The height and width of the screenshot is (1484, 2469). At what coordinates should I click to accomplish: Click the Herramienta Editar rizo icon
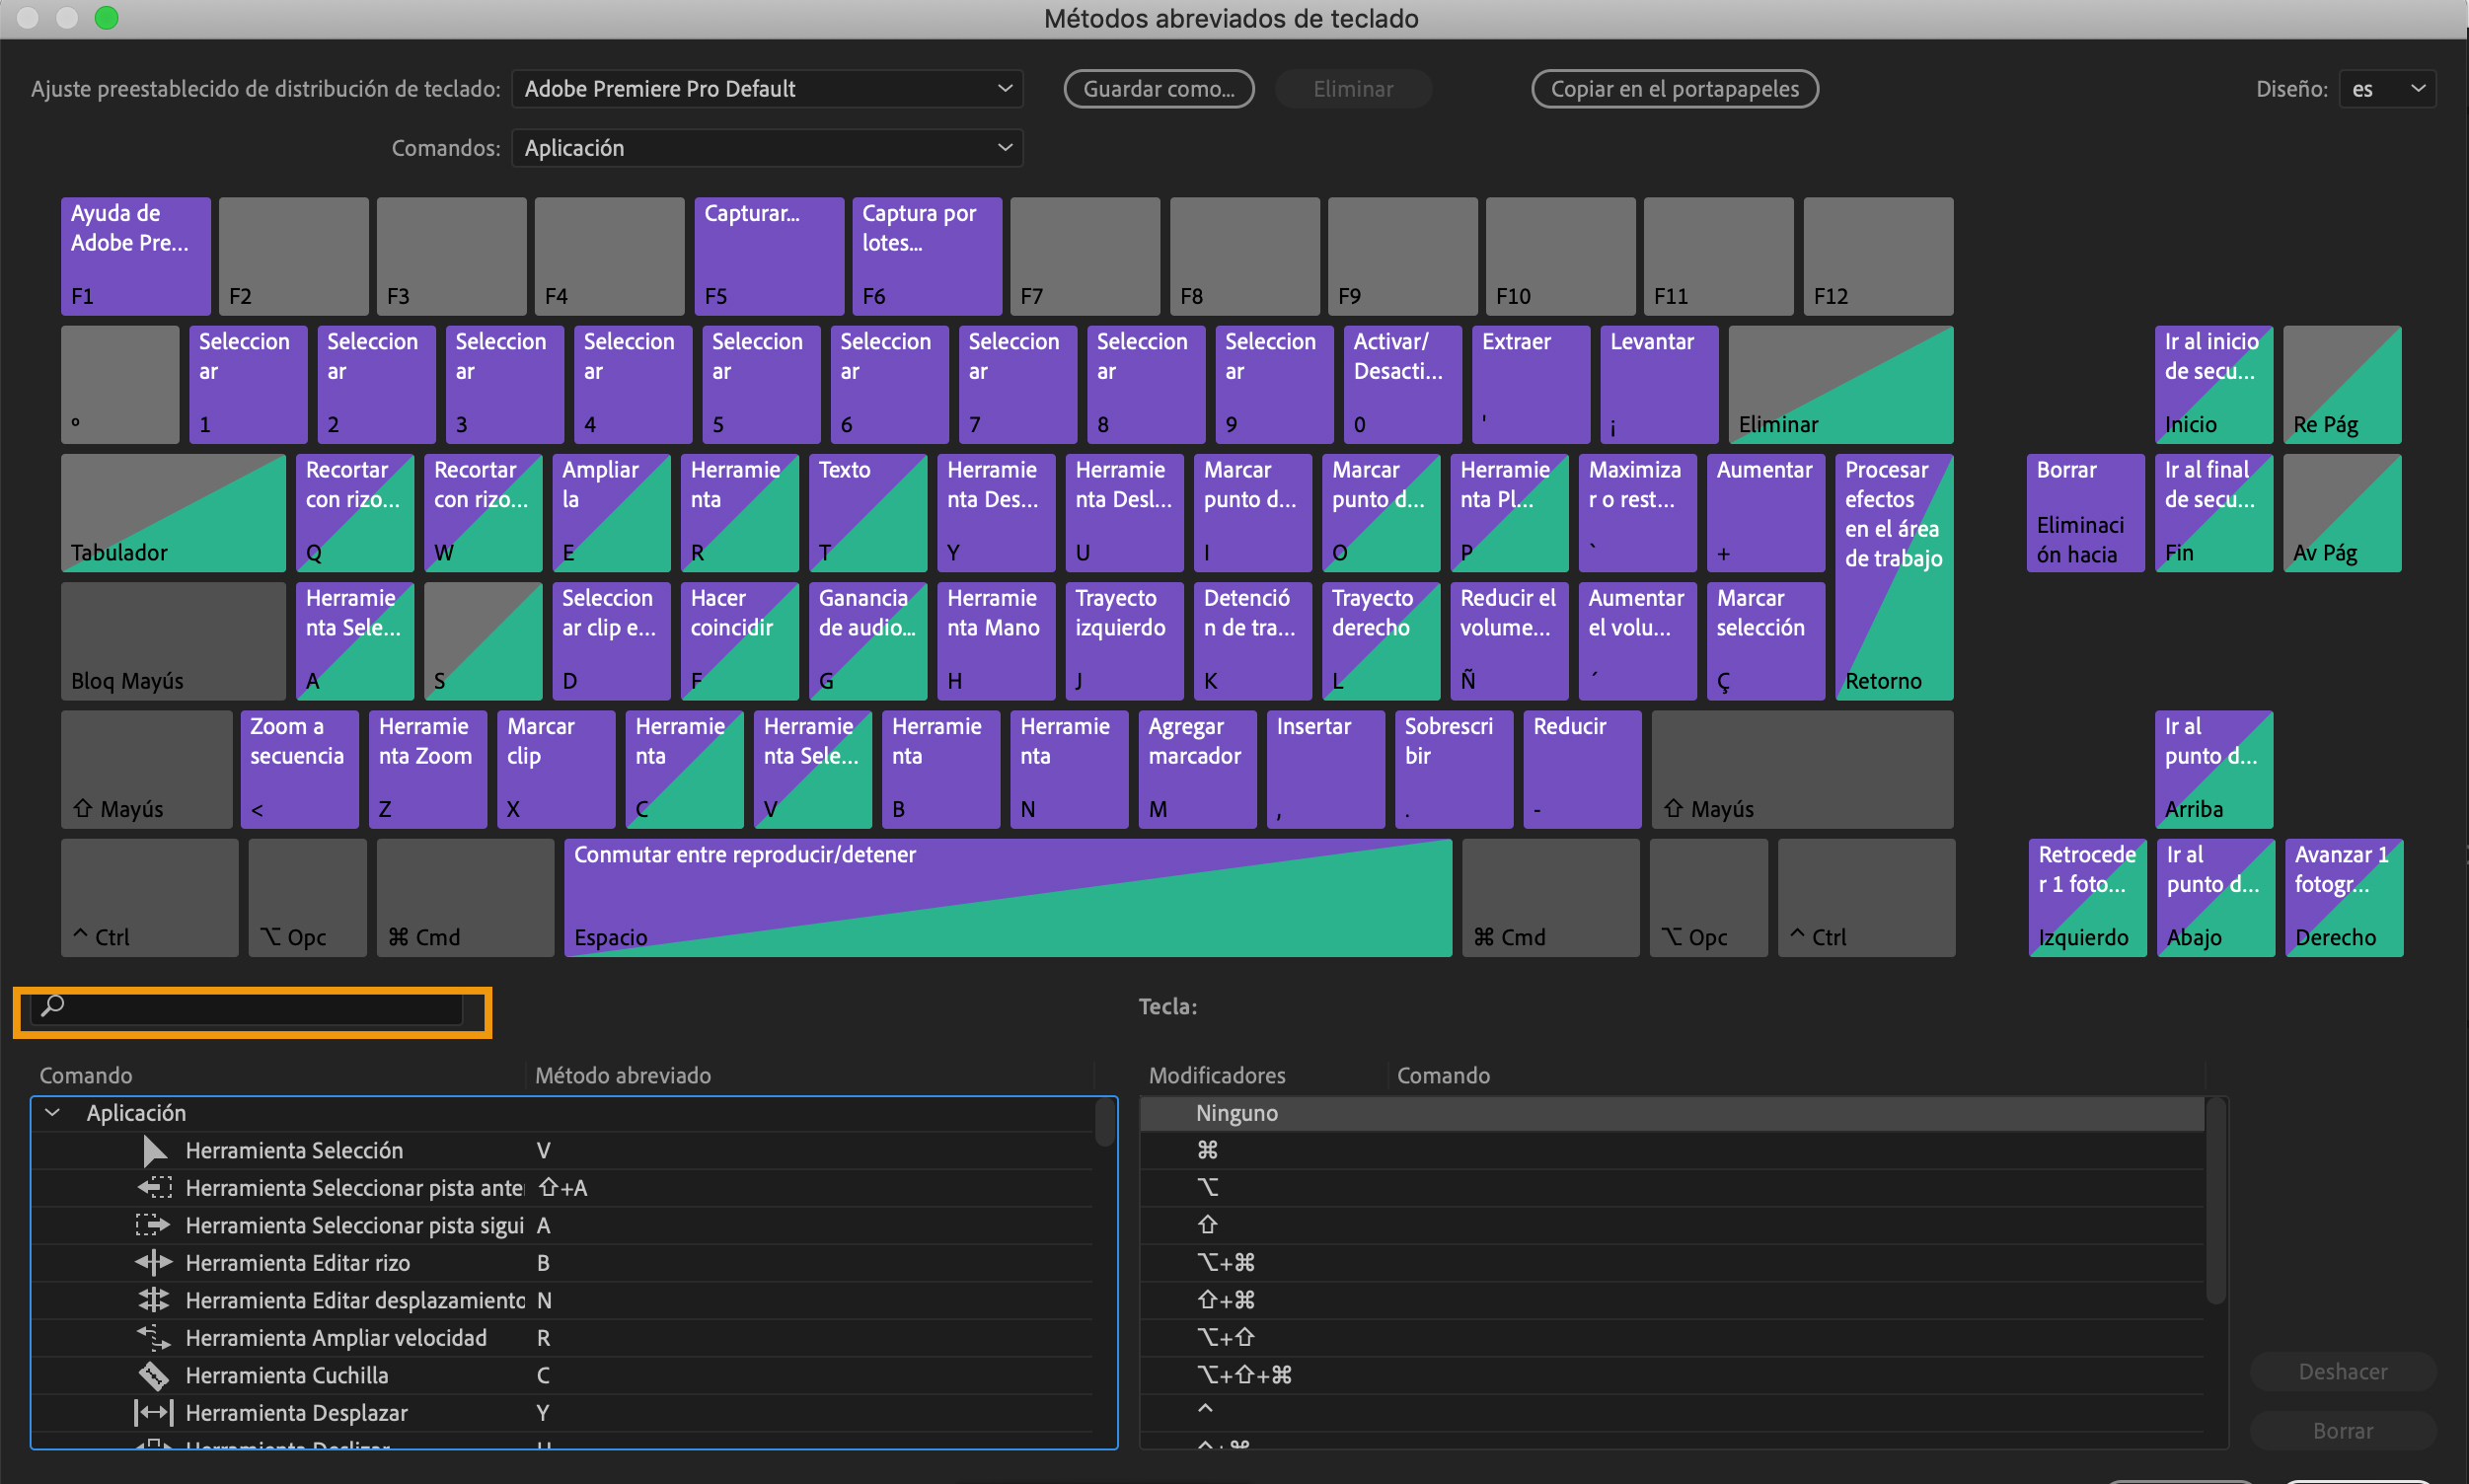[x=154, y=1263]
